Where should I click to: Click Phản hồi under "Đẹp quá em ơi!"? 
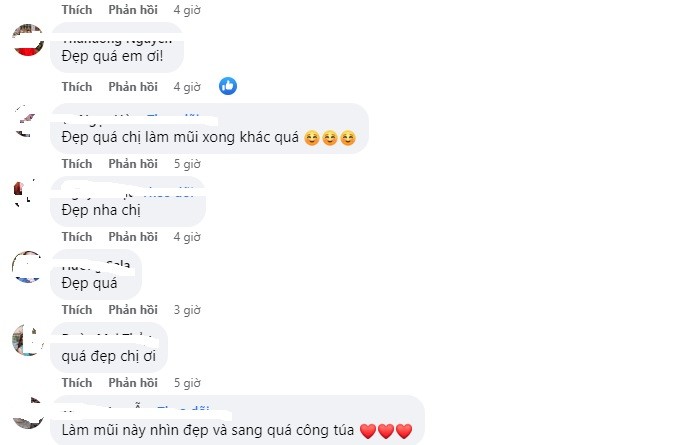click(133, 87)
